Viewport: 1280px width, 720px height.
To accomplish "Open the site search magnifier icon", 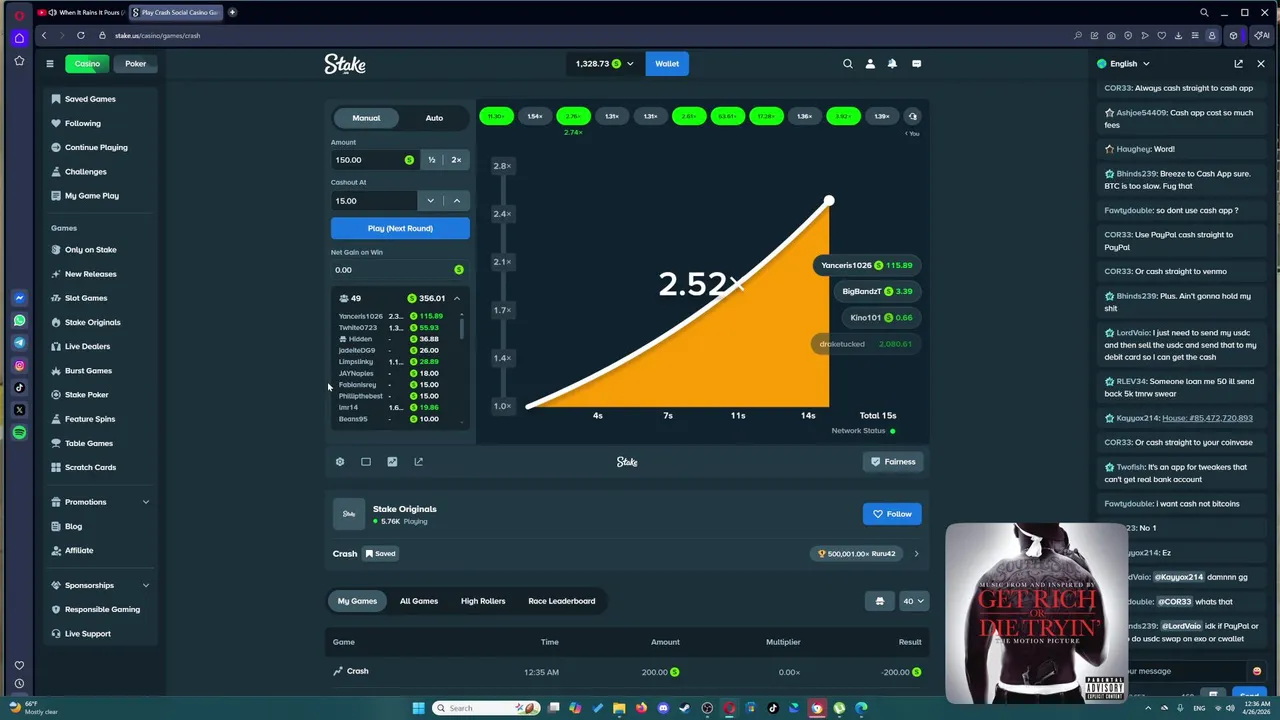I will point(848,64).
